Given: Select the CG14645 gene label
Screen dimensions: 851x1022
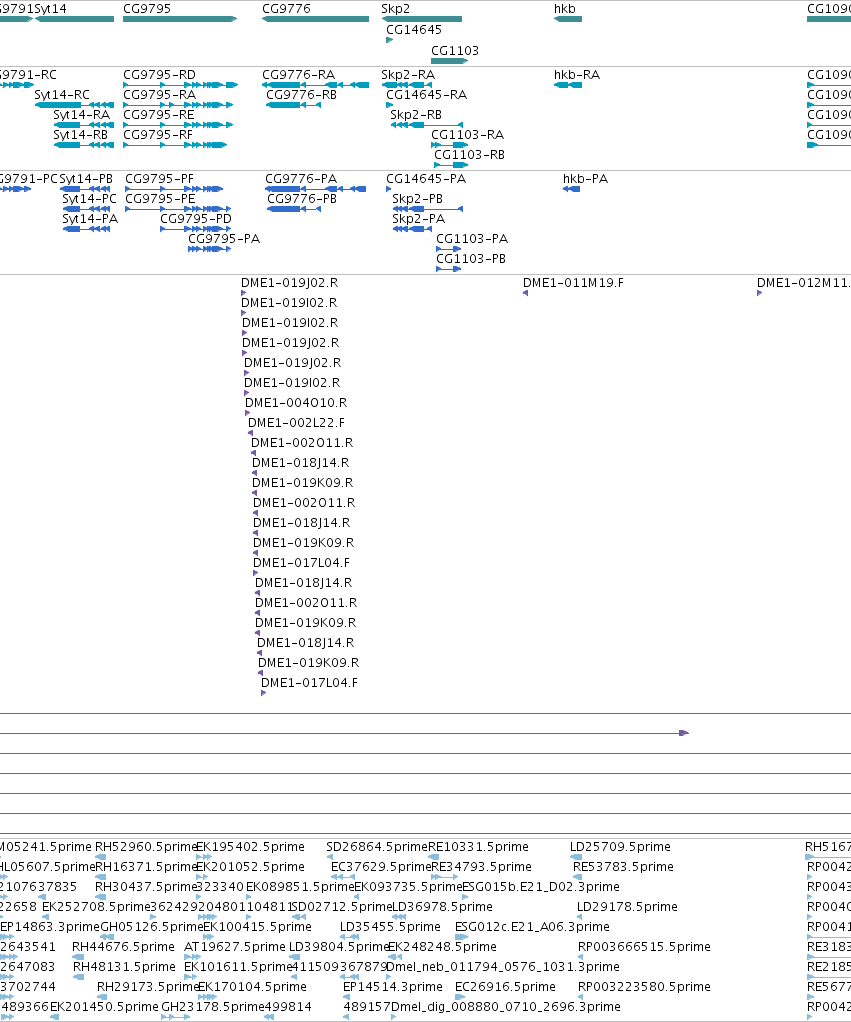Looking at the screenshot, I should coord(414,29).
